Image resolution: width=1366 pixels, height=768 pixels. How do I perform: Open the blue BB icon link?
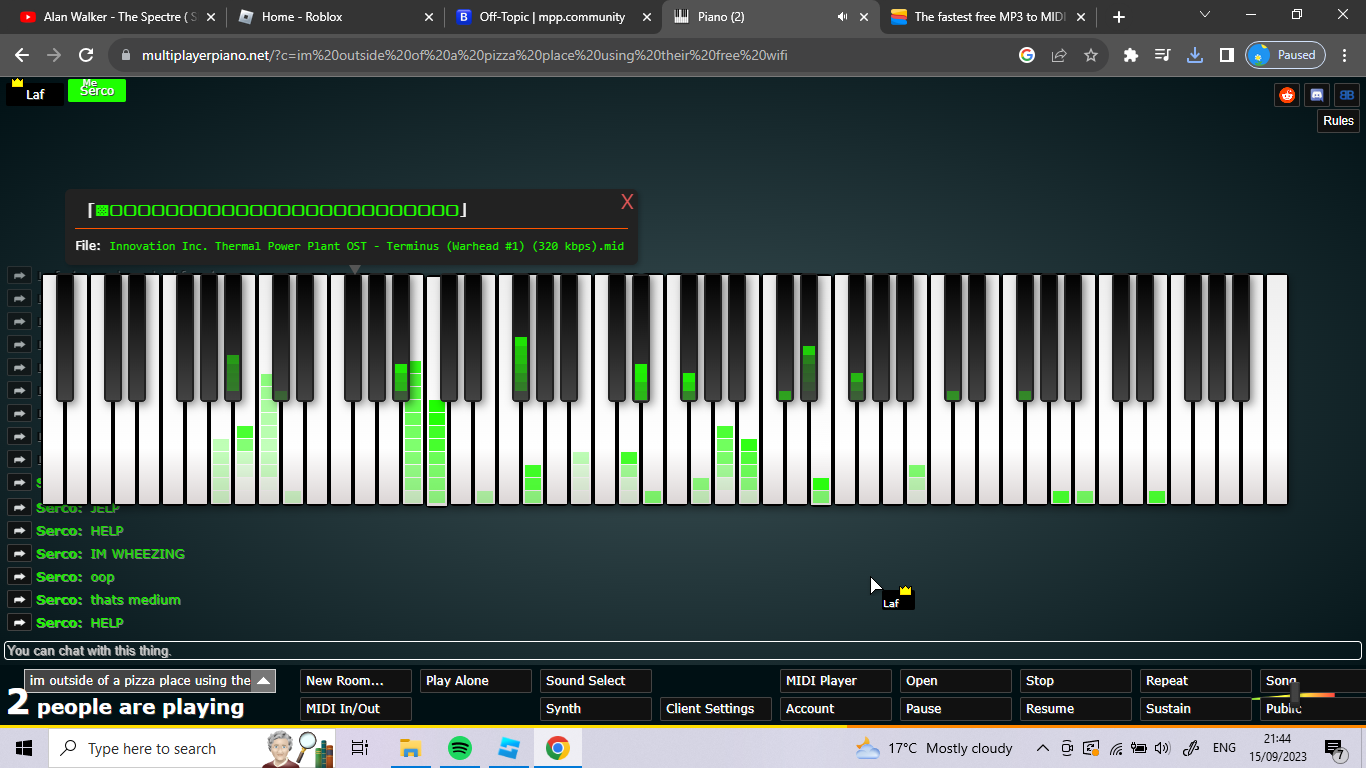click(1347, 95)
